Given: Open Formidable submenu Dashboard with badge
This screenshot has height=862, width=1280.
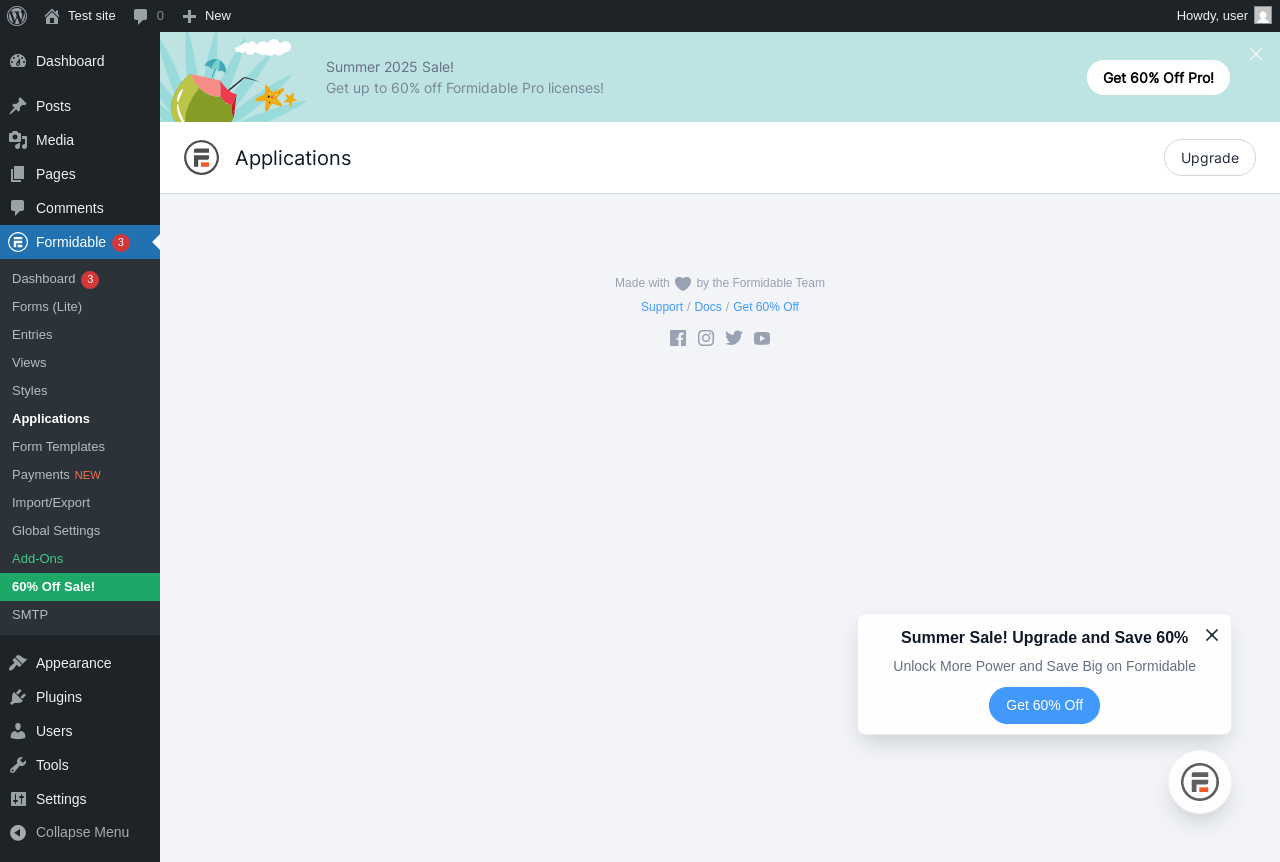Looking at the screenshot, I should (x=80, y=279).
